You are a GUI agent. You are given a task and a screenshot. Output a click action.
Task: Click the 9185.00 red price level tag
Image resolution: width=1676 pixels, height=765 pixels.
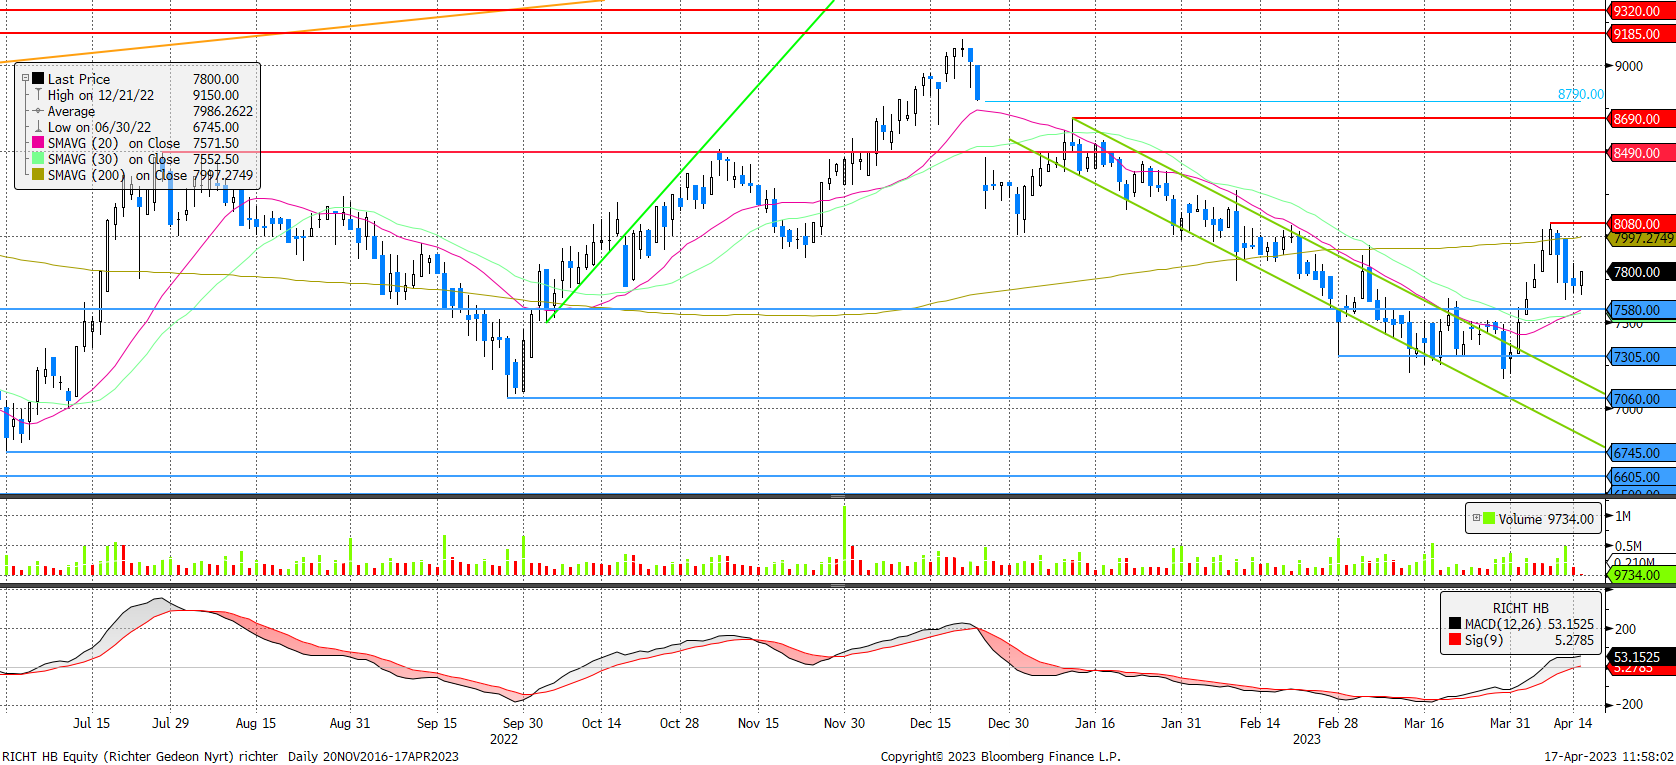(1640, 34)
